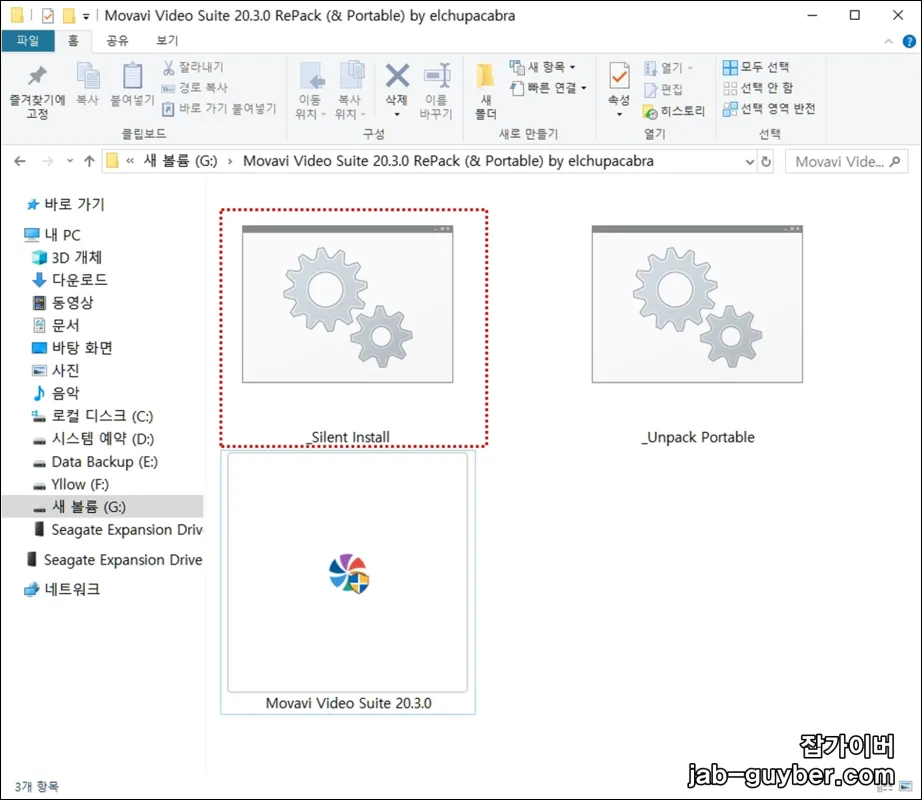Select the Movavi Video Suite 20.3.0 installer

coord(348,583)
